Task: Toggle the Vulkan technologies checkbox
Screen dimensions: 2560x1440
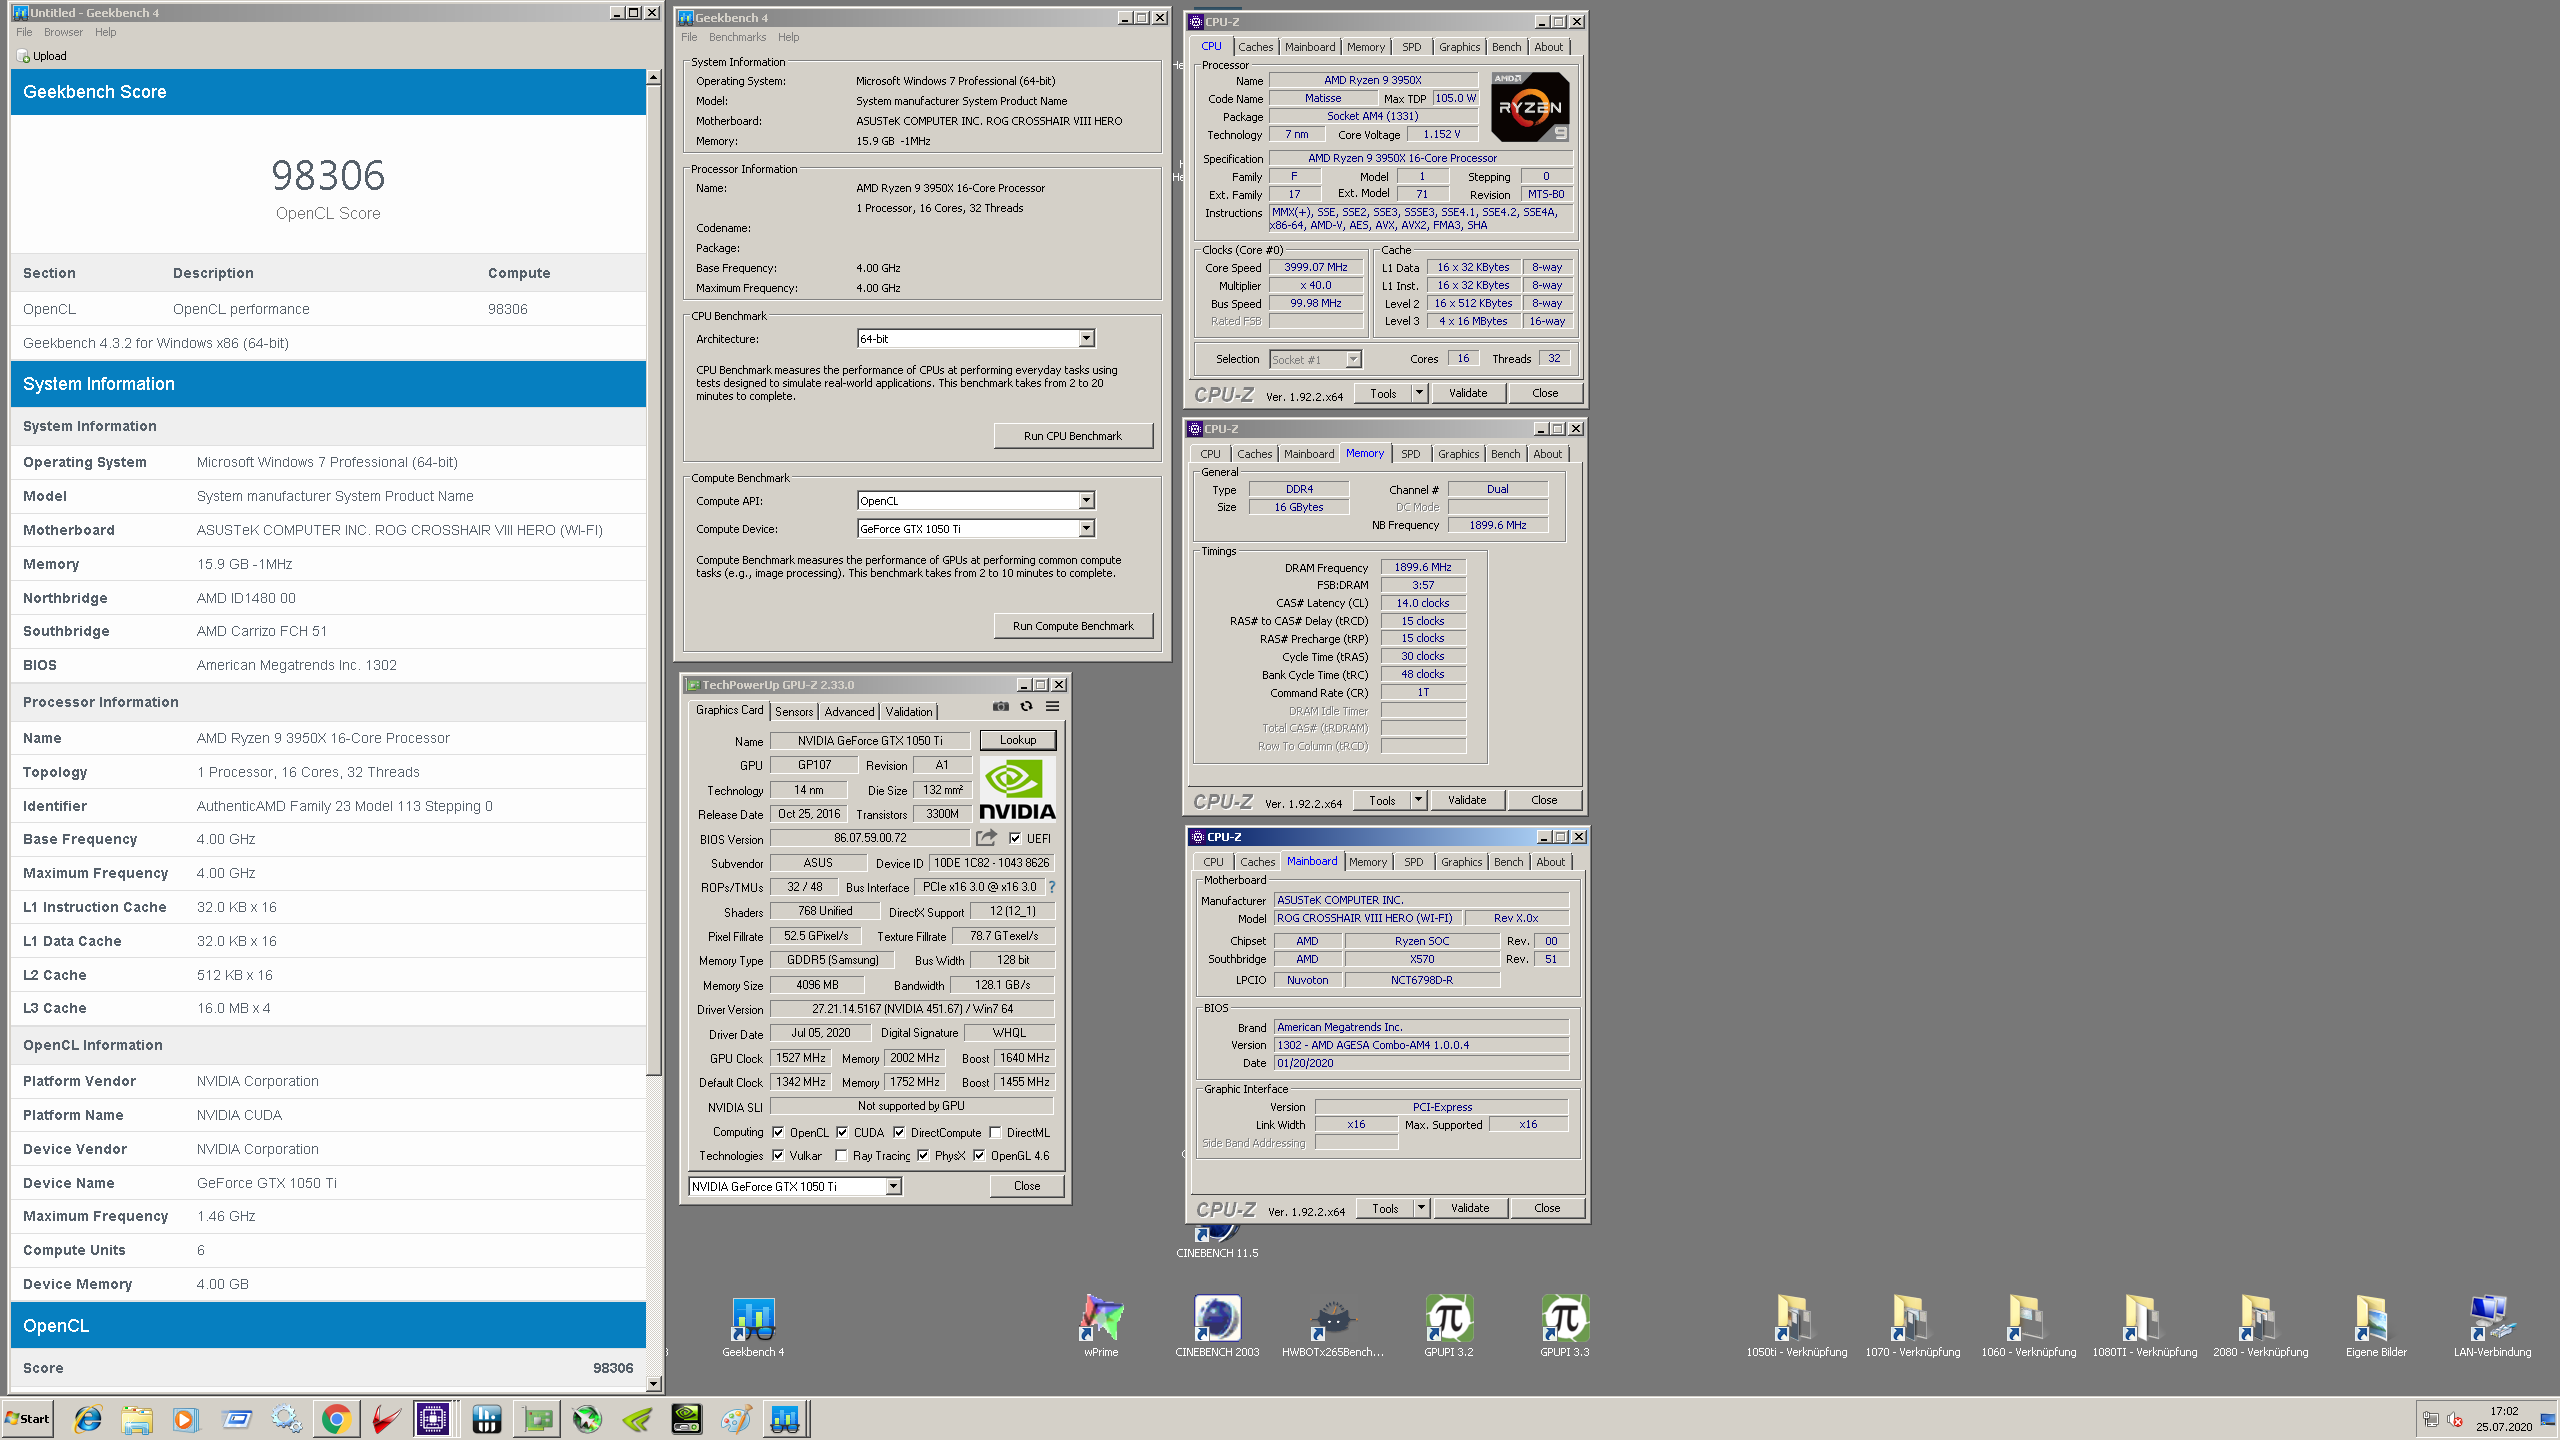Action: click(x=778, y=1155)
